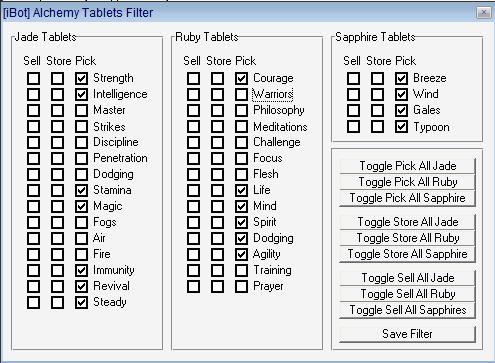Image resolution: width=495 pixels, height=363 pixels.
Task: Check Pick for Training ruby tablet
Action: (x=241, y=270)
